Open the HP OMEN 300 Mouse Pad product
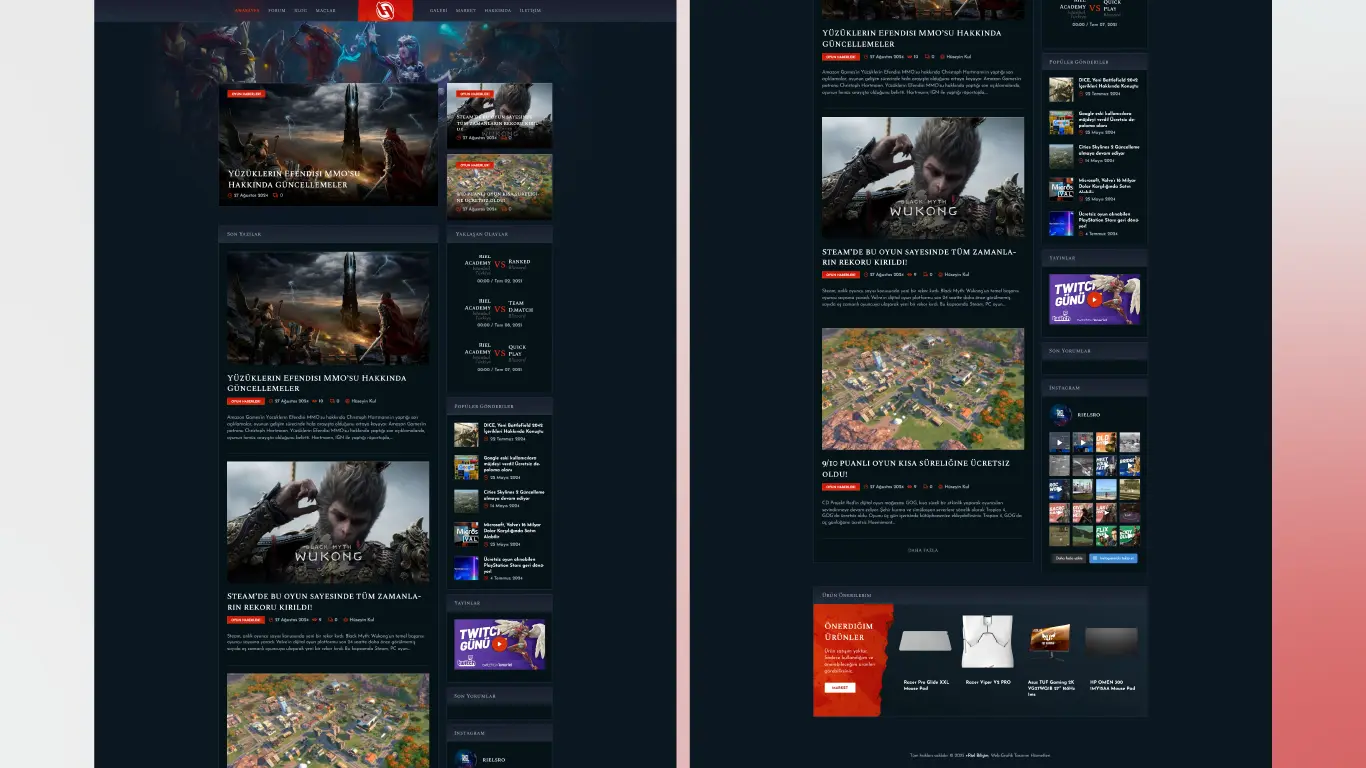Screen dimensions: 1366x768 pos(1112,658)
